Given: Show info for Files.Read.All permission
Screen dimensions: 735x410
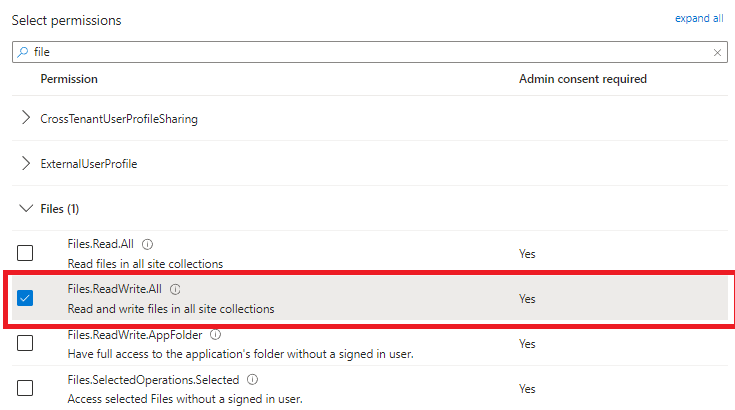Looking at the screenshot, I should pos(147,243).
